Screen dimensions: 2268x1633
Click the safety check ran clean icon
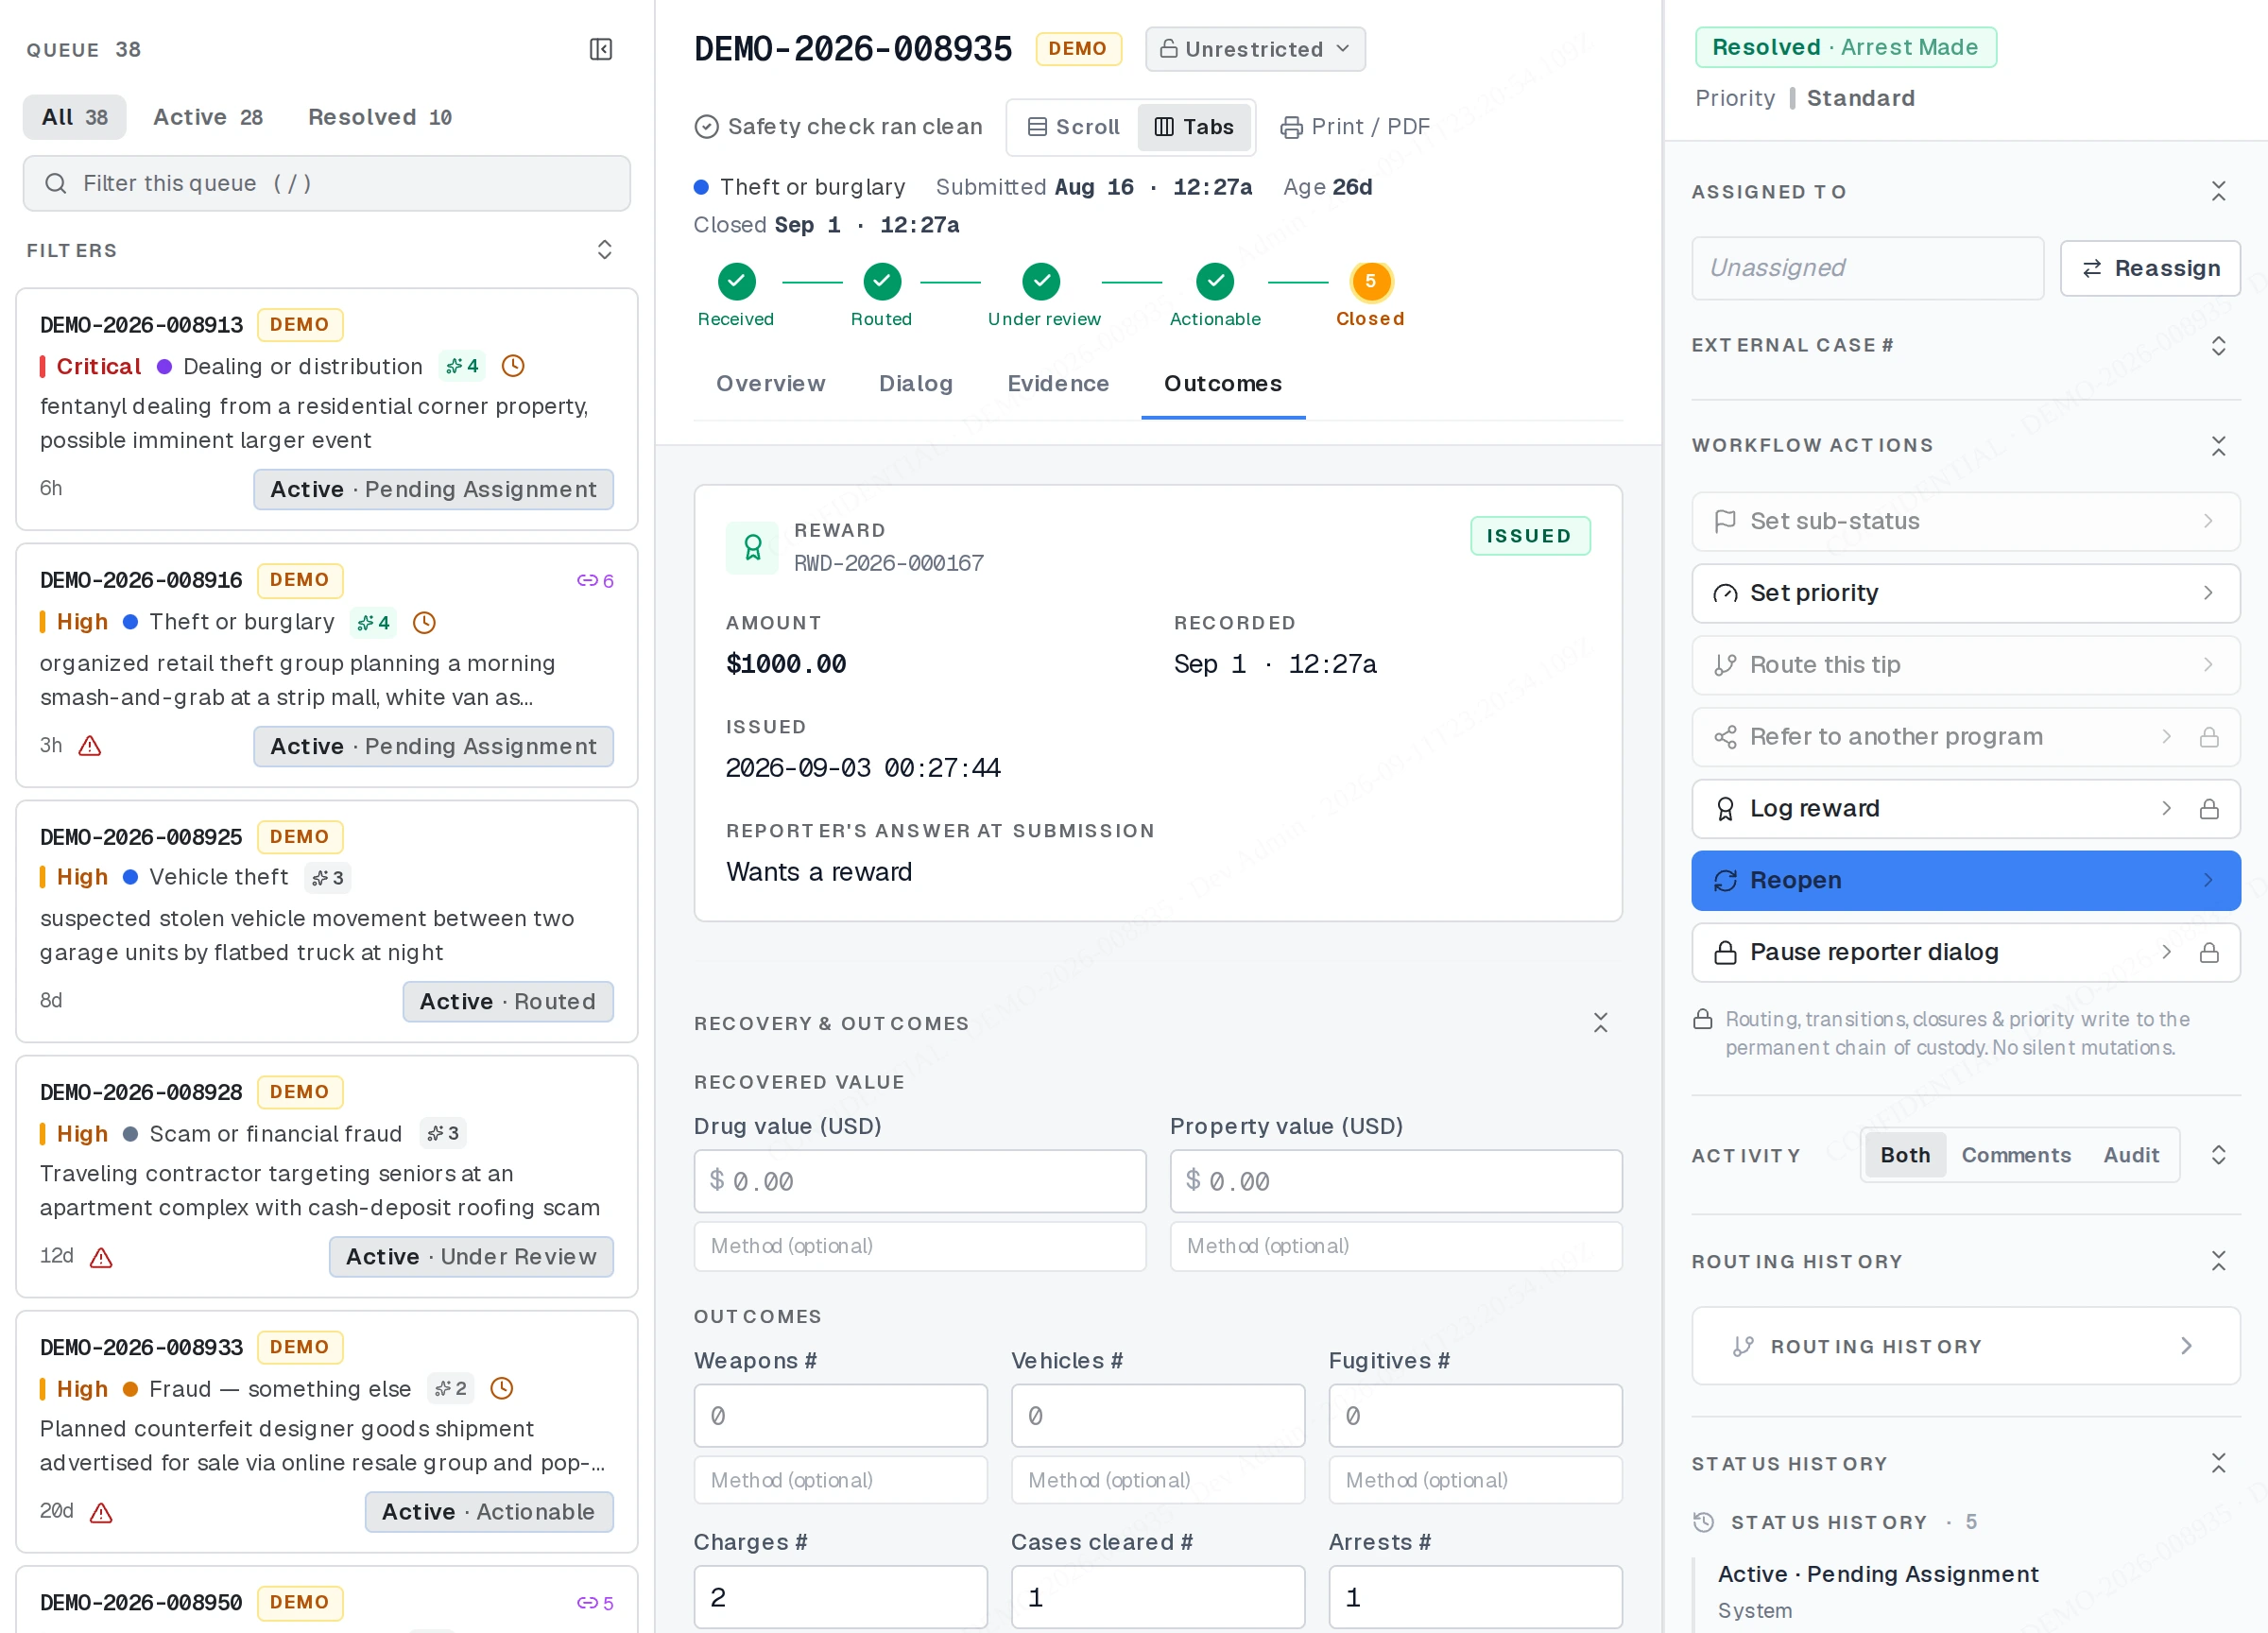coord(707,127)
